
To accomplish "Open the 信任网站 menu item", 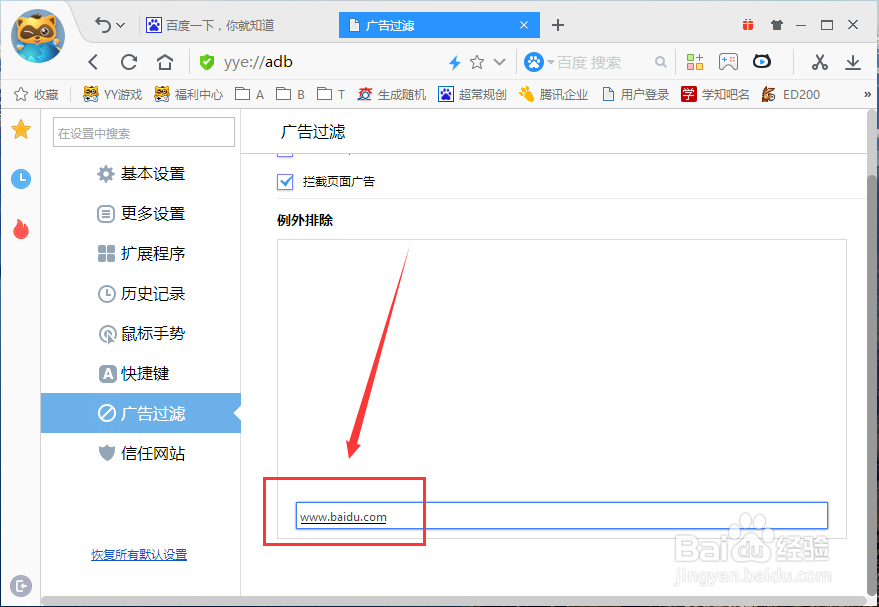I will 141,453.
